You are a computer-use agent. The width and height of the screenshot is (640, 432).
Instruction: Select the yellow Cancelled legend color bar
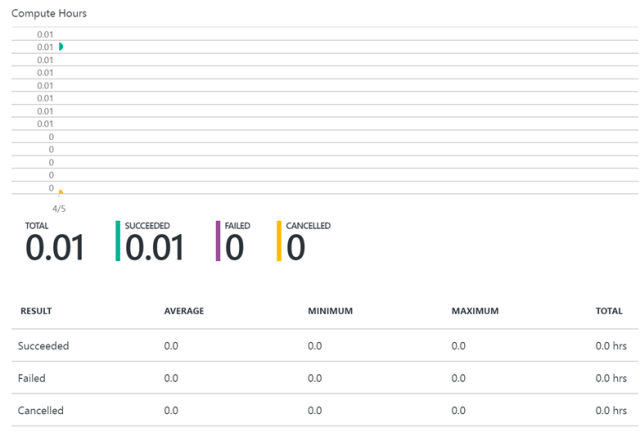pos(279,241)
